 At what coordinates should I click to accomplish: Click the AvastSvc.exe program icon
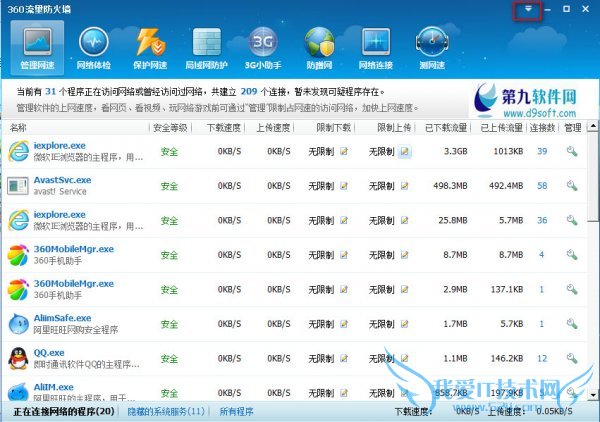coord(18,186)
